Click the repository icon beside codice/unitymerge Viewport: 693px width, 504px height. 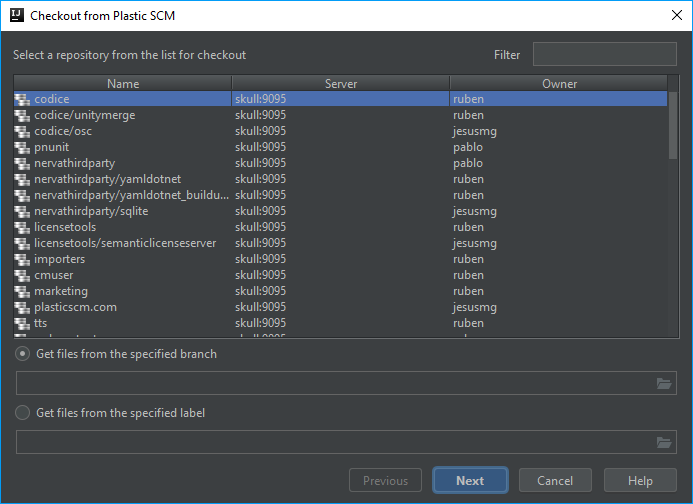tap(22, 115)
